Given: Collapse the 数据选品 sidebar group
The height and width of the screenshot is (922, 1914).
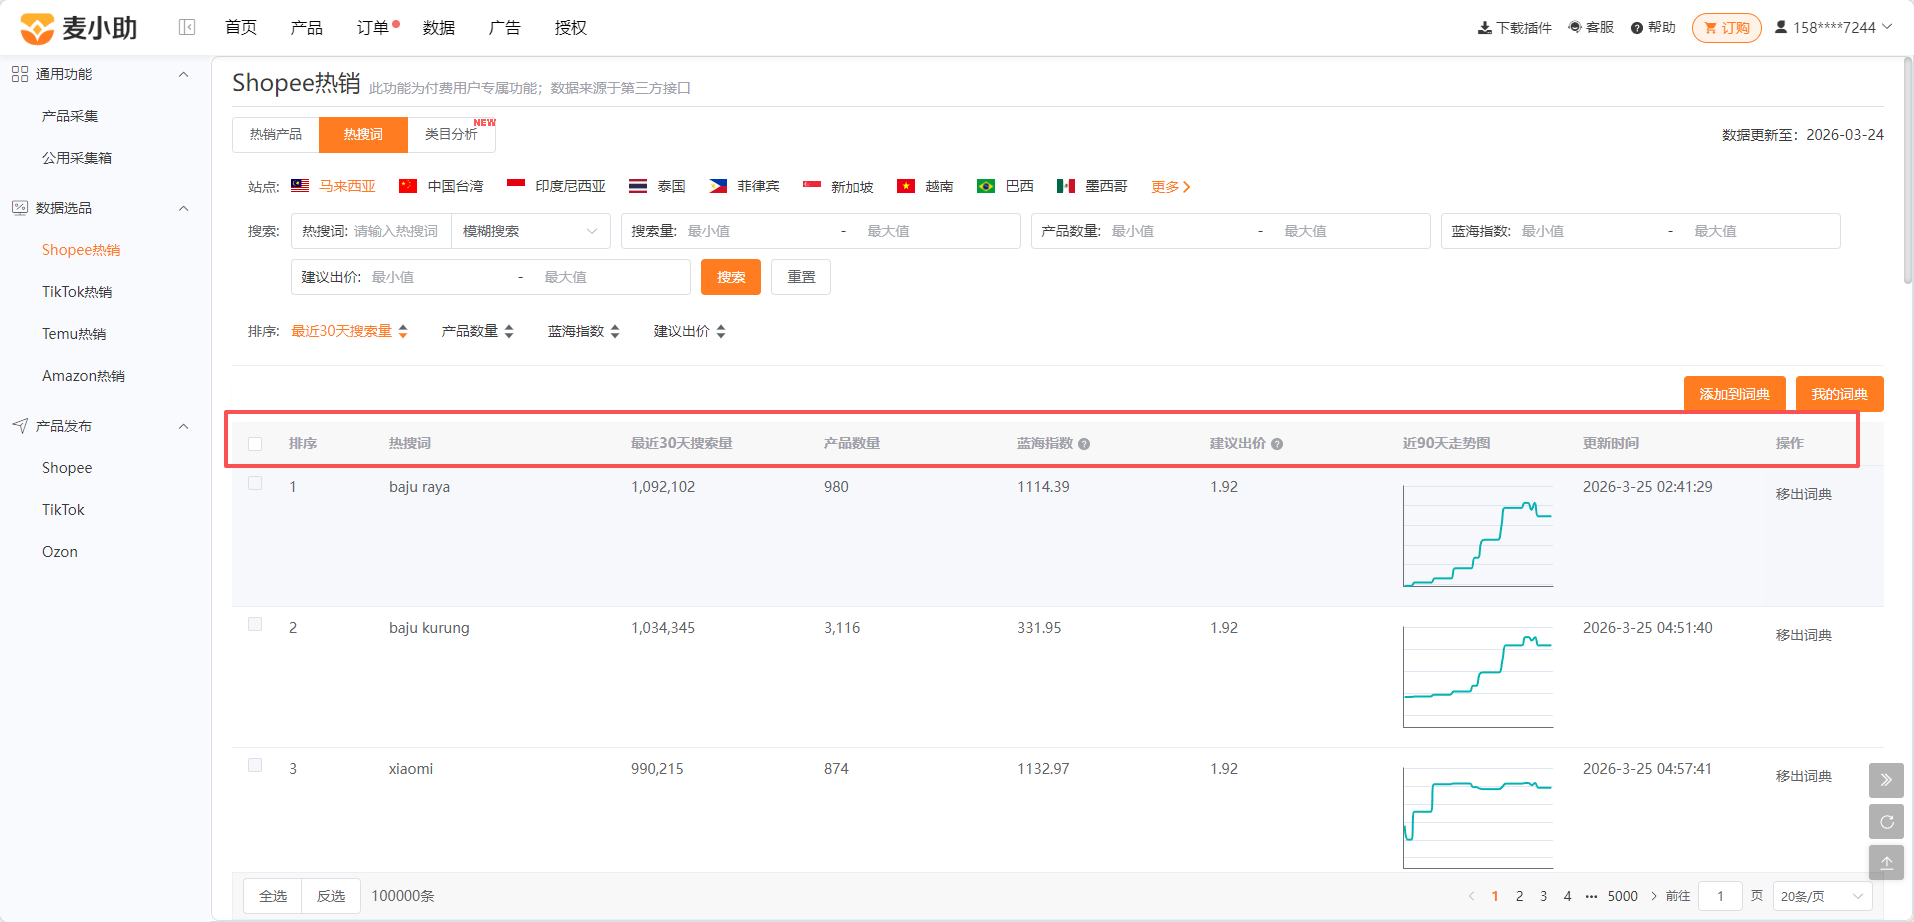Looking at the screenshot, I should click(183, 208).
